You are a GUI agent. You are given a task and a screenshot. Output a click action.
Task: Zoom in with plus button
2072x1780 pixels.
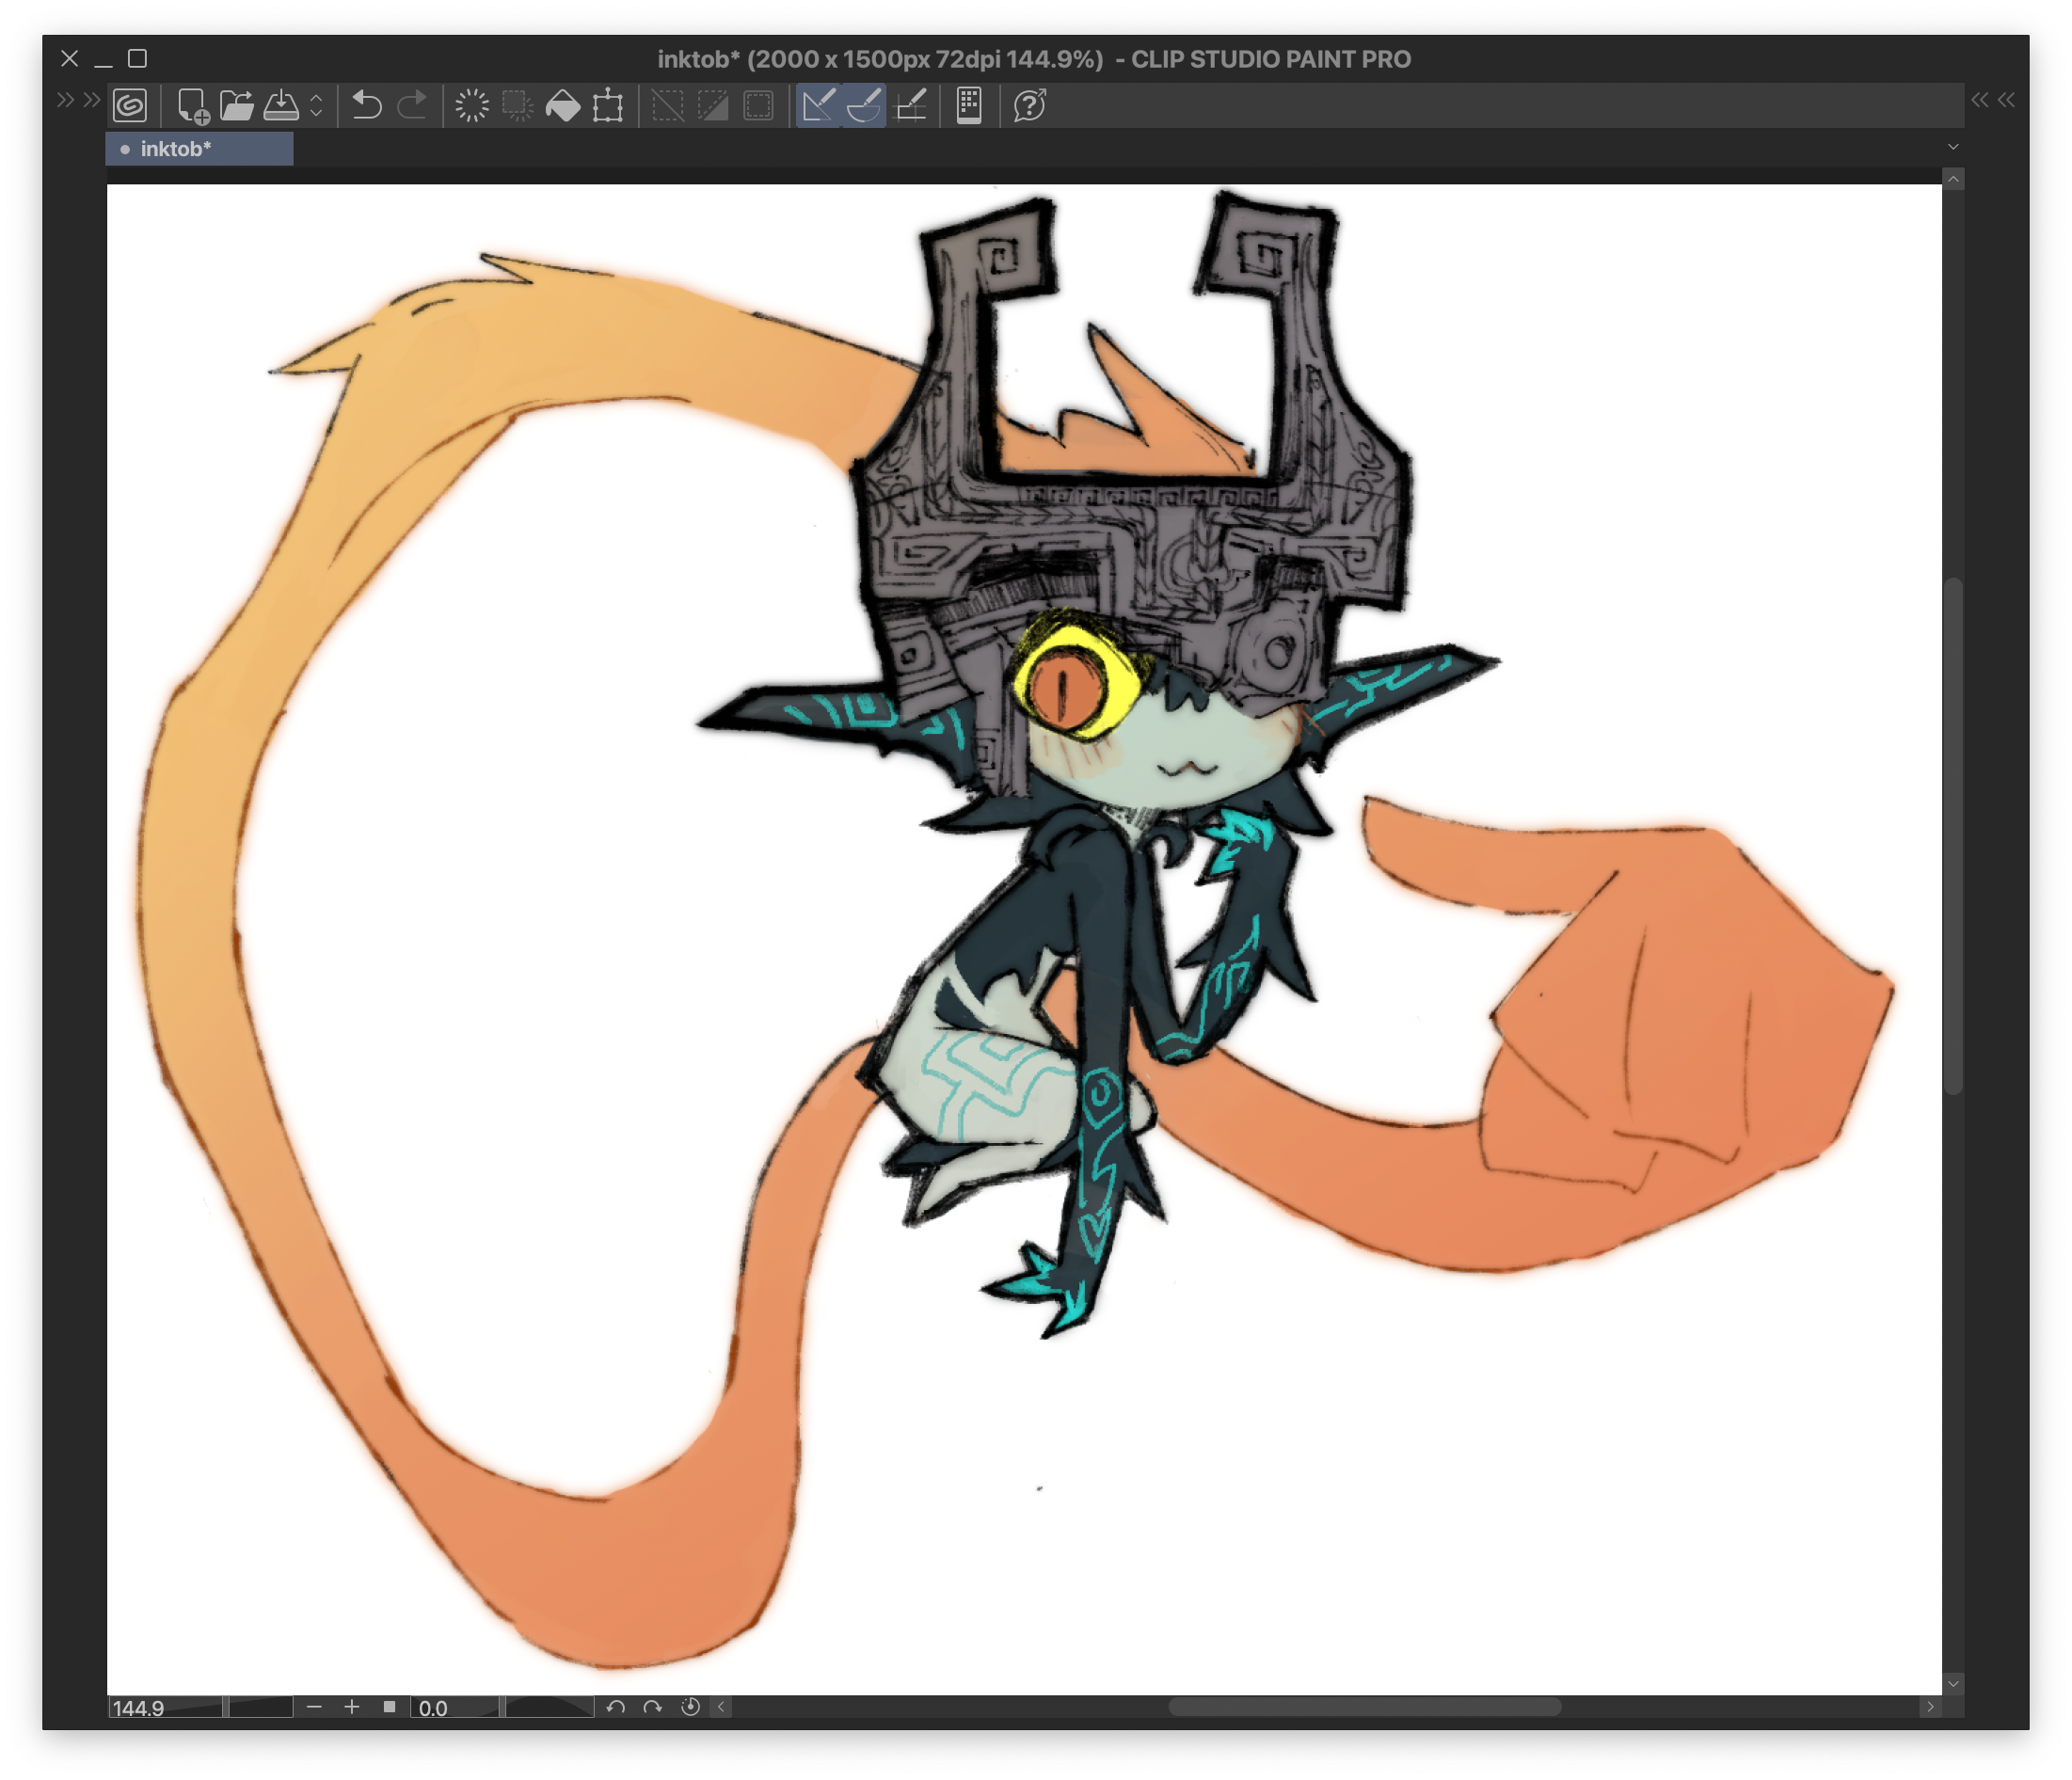352,1707
